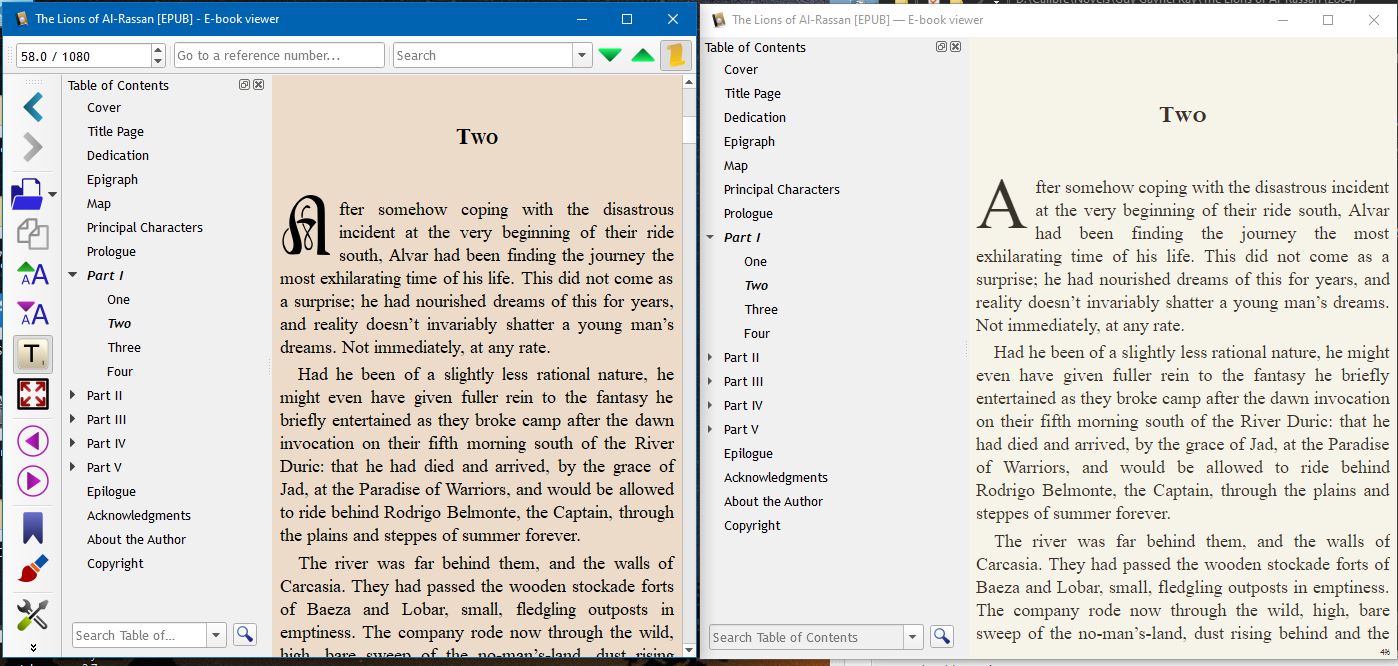Collapse Part I in right window contents
This screenshot has height=666, width=1398.
710,237
